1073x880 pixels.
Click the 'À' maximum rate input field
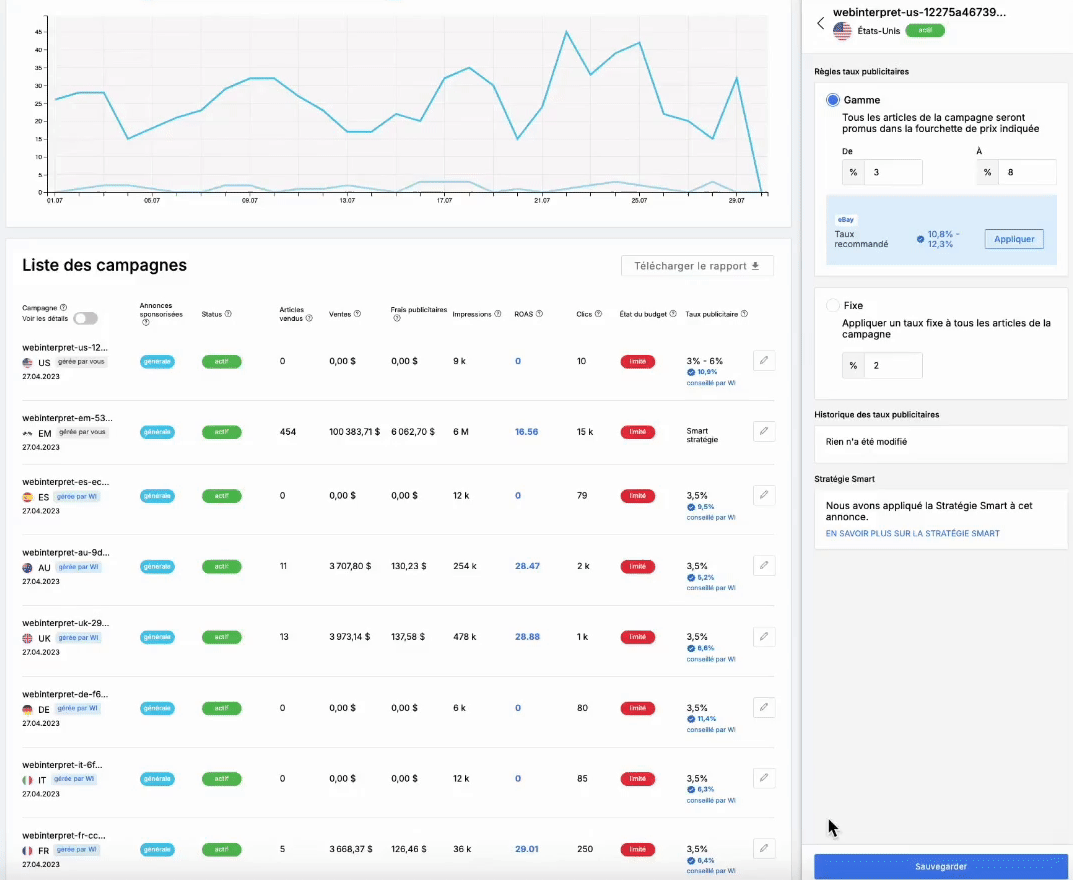click(x=1026, y=172)
